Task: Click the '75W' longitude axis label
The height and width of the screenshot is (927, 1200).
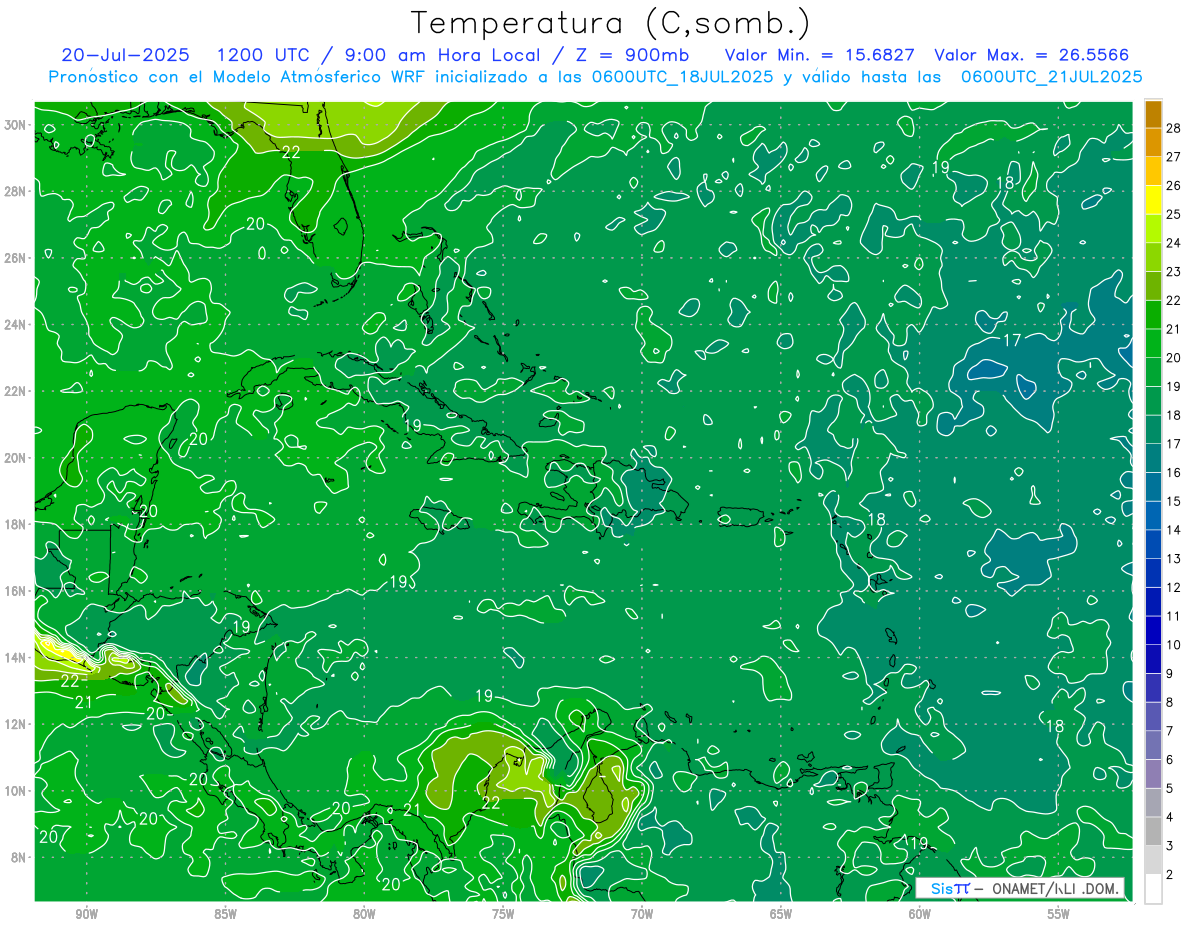Action: click(503, 914)
